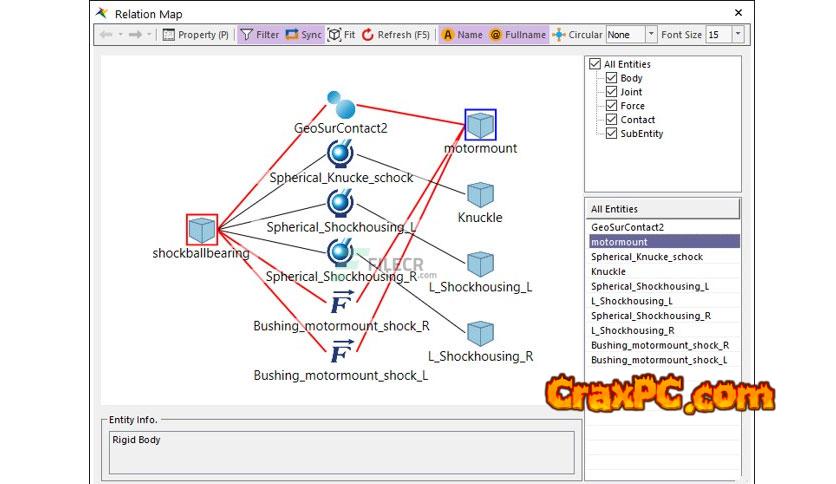Click the All Entities list header
The height and width of the screenshot is (484, 836).
click(663, 209)
